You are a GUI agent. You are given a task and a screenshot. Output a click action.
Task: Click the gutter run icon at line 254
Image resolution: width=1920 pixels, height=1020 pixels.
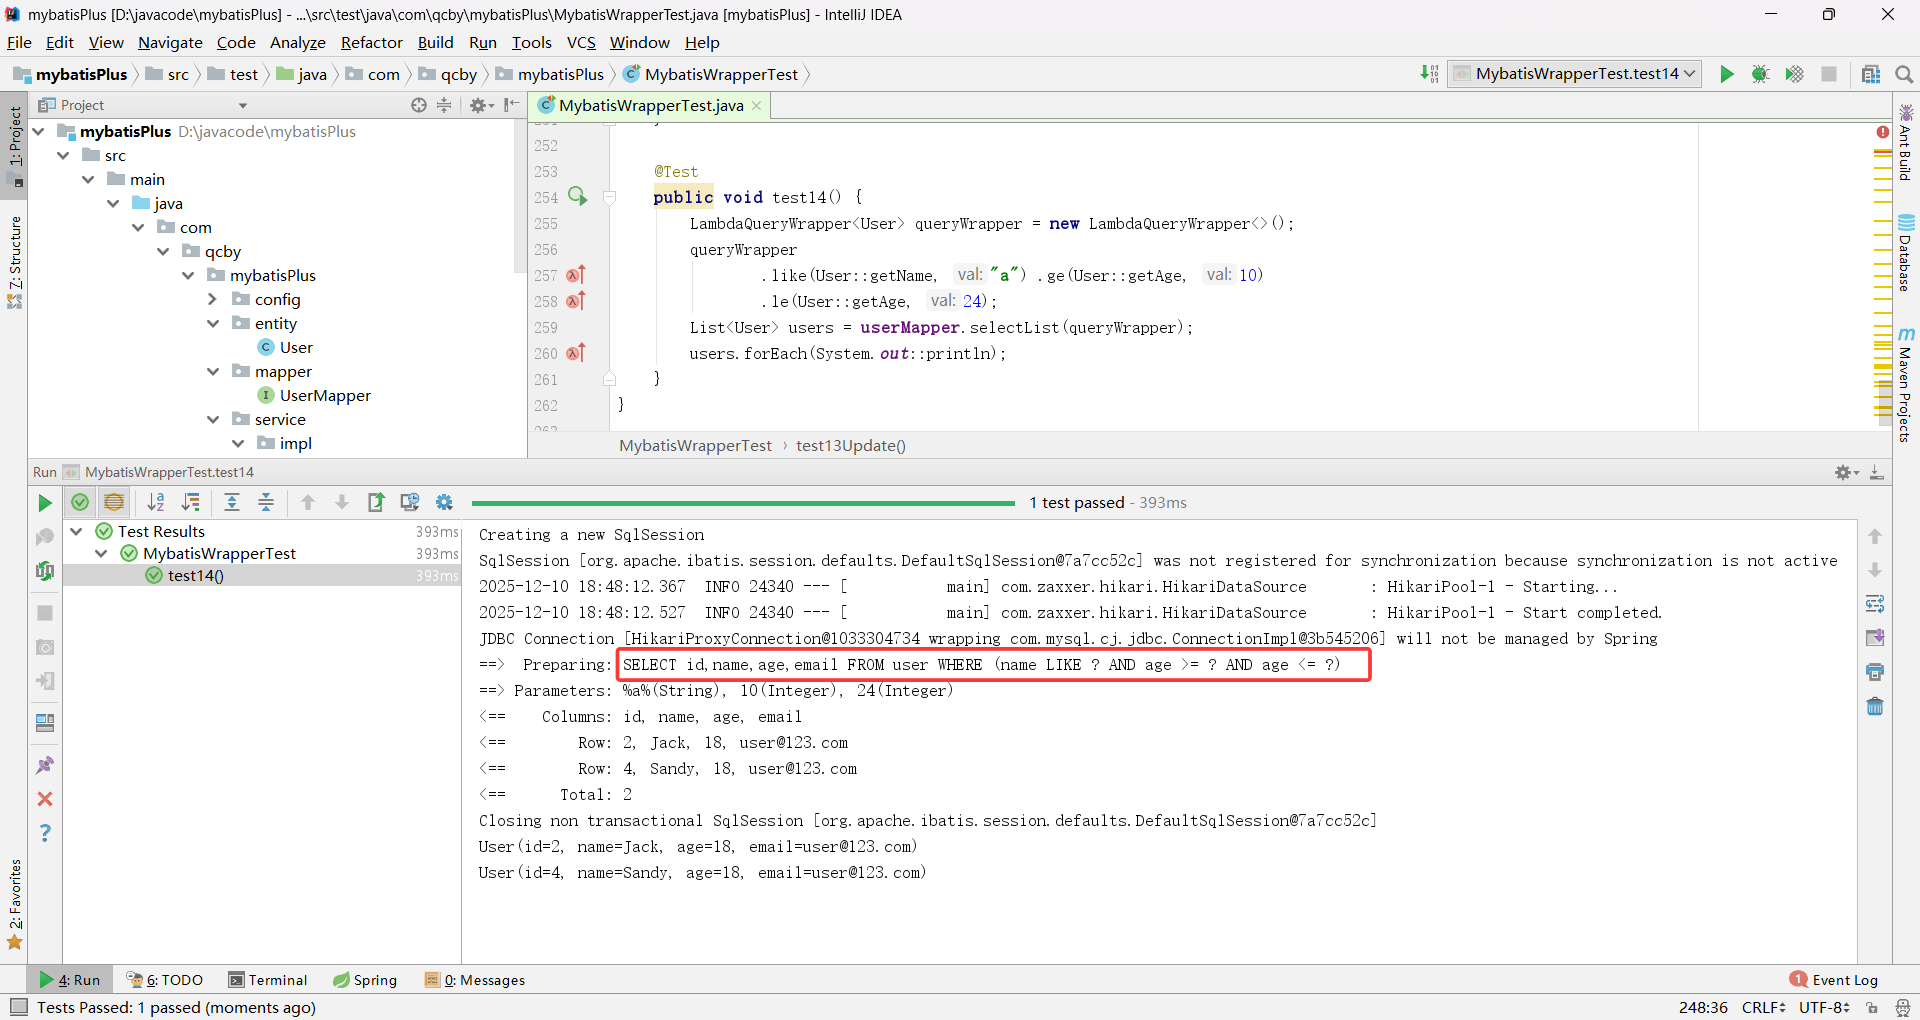tap(578, 196)
